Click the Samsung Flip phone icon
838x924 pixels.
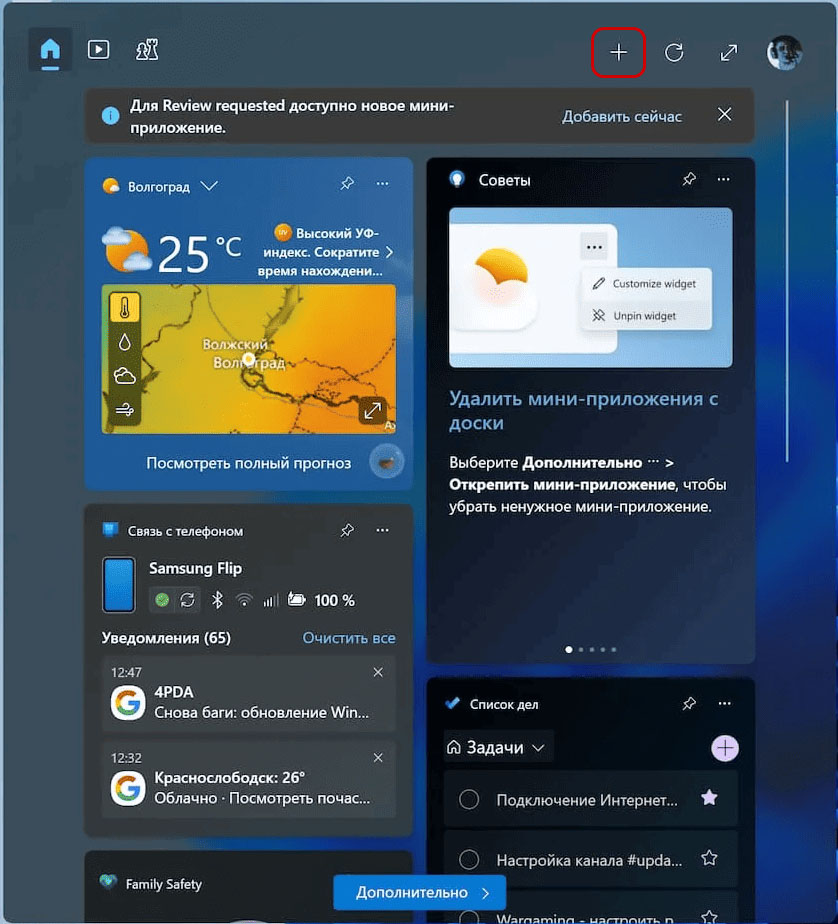pyautogui.click(x=119, y=585)
